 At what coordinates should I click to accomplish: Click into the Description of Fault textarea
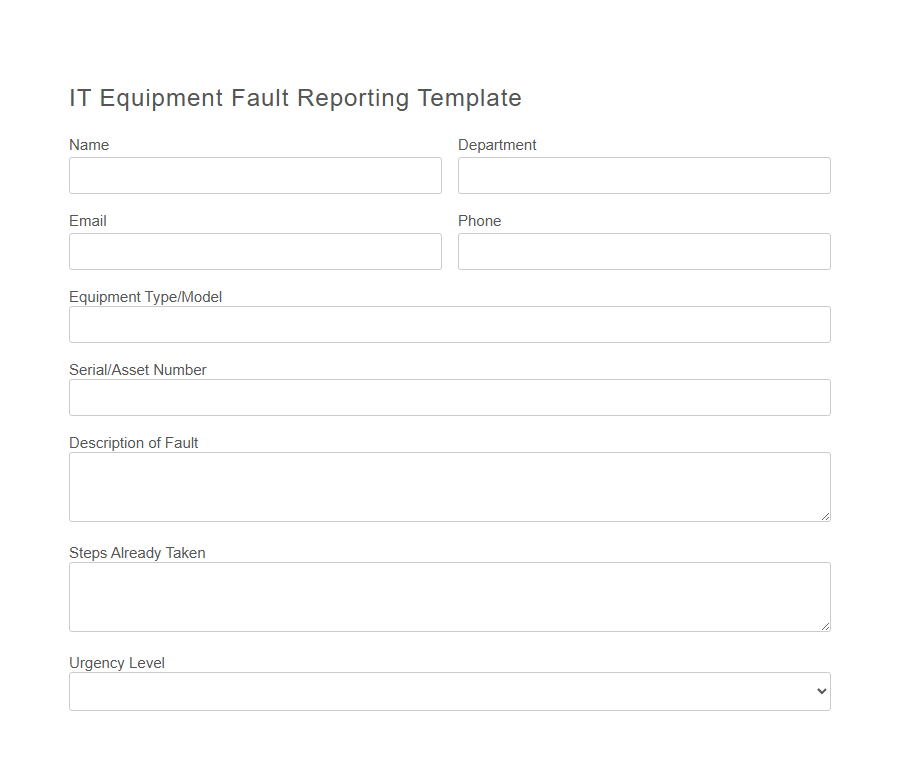[x=449, y=485]
